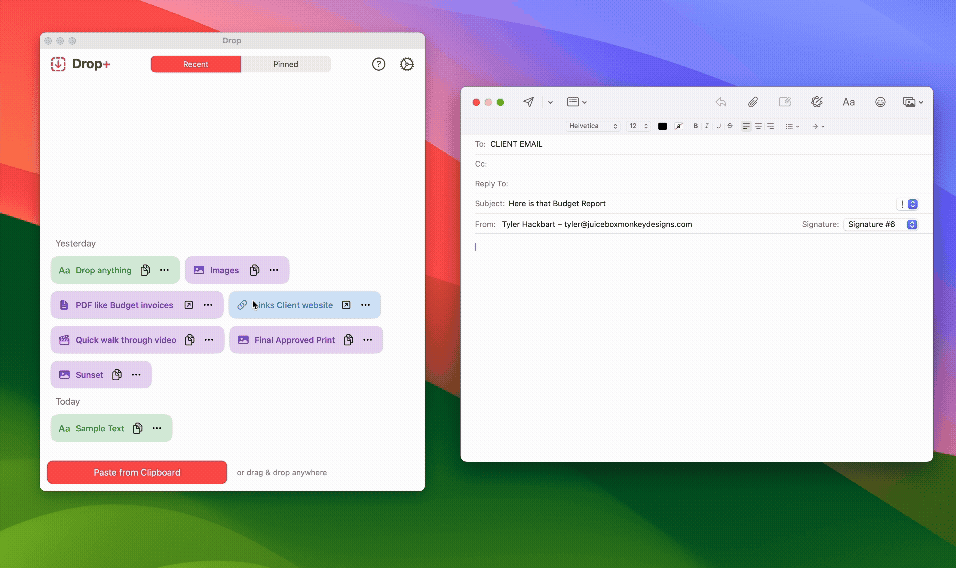Click the image icon on the Sunset chip
956x568 pixels.
(64, 375)
